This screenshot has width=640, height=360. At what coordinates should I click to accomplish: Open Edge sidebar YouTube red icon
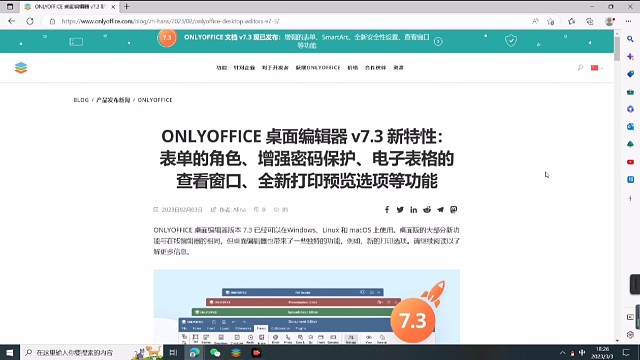(630, 162)
